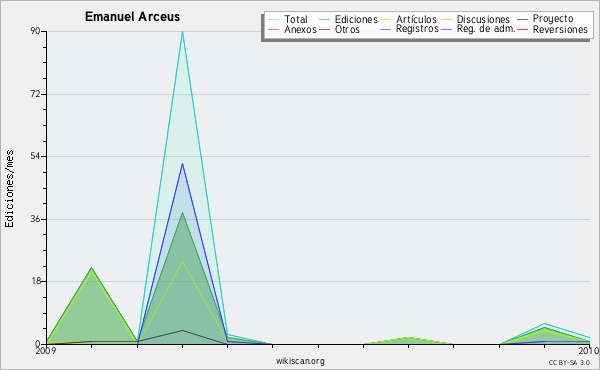Click the orange Anexos legend line swatch

[x=274, y=29]
